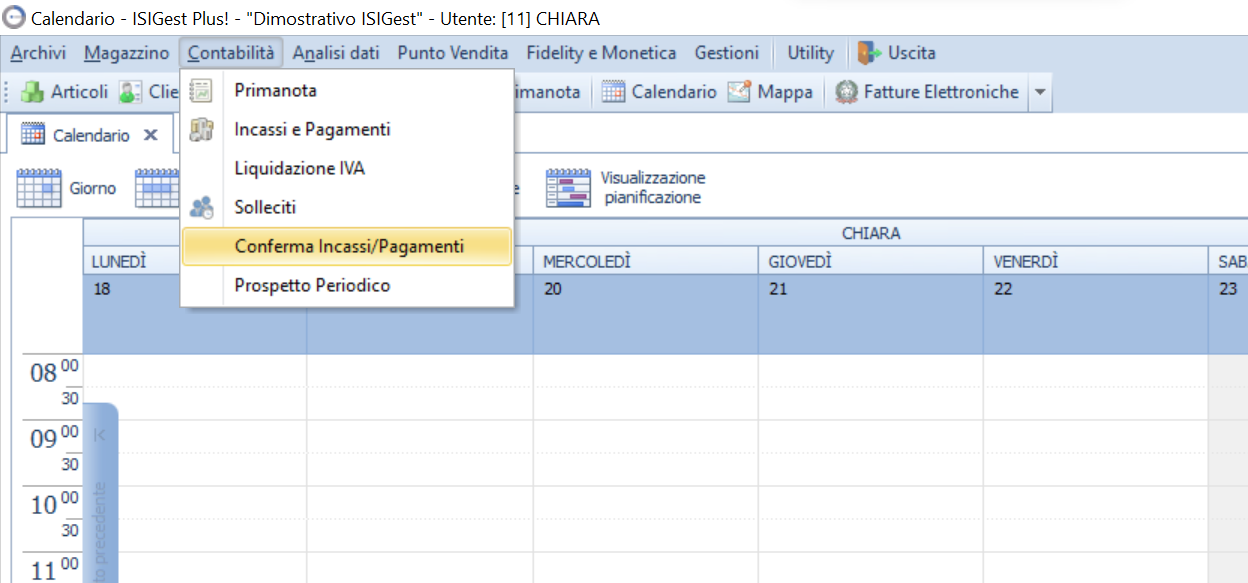The width and height of the screenshot is (1248, 583).
Task: Expand the toolbar overflow dropdown arrow
Action: click(1039, 92)
